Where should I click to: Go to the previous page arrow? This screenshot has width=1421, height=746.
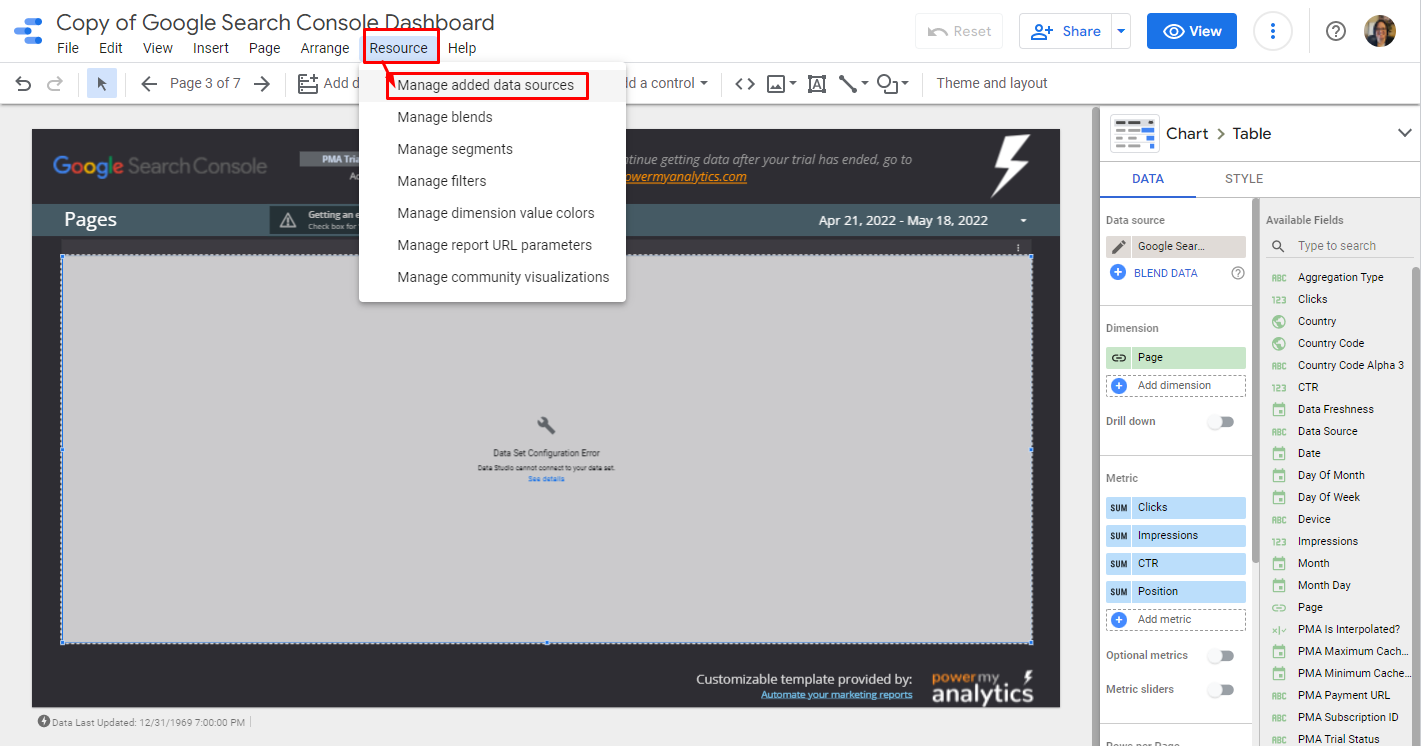click(x=149, y=84)
